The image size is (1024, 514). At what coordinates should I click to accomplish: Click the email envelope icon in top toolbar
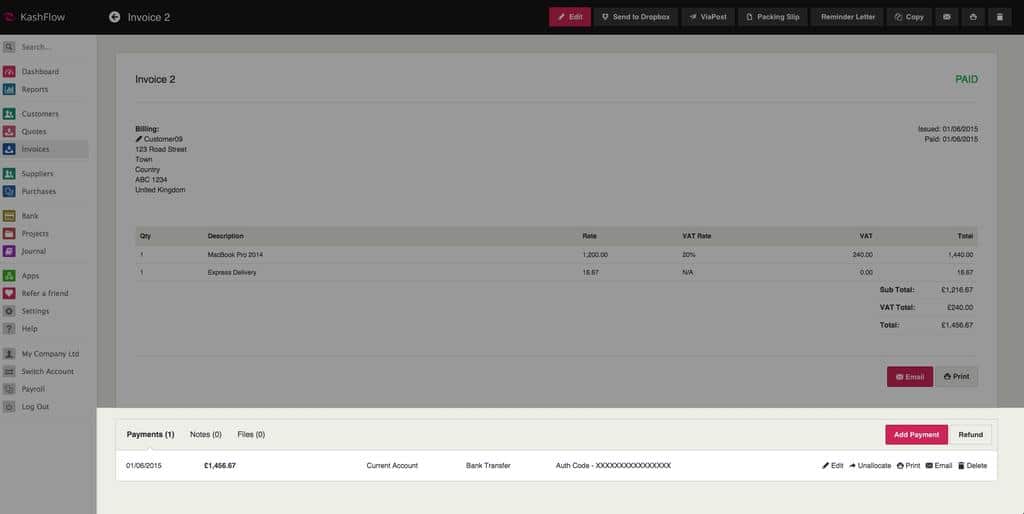click(946, 17)
